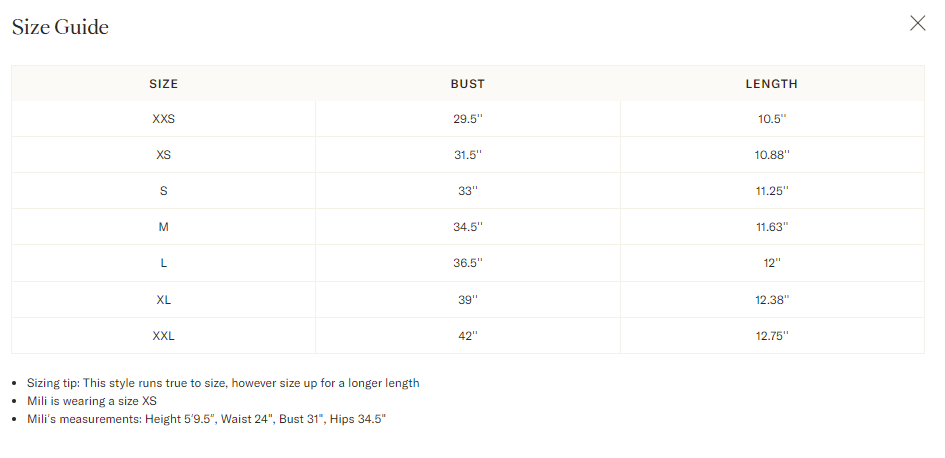Close the Size Guide dialog
945x458 pixels.
917,24
